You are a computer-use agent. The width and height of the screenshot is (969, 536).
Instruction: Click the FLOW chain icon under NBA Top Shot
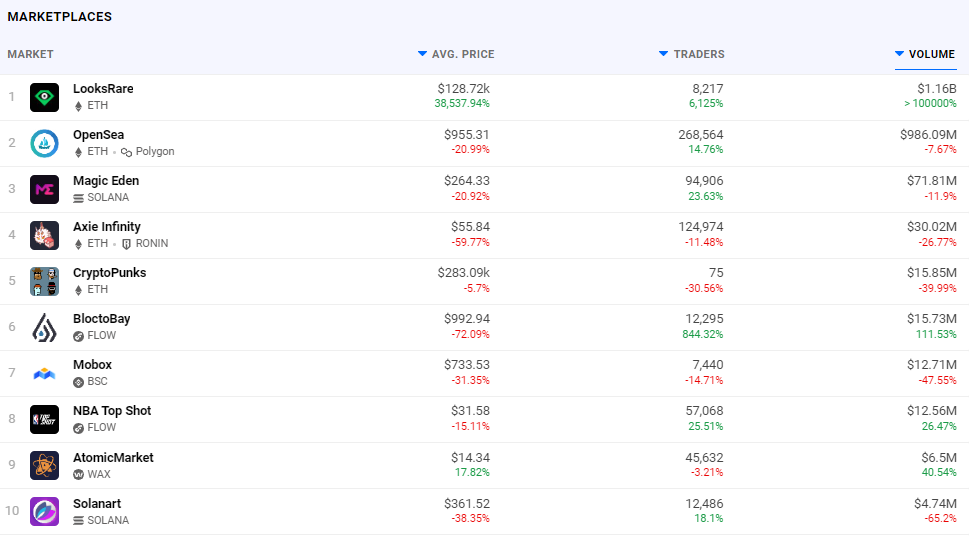coord(78,428)
